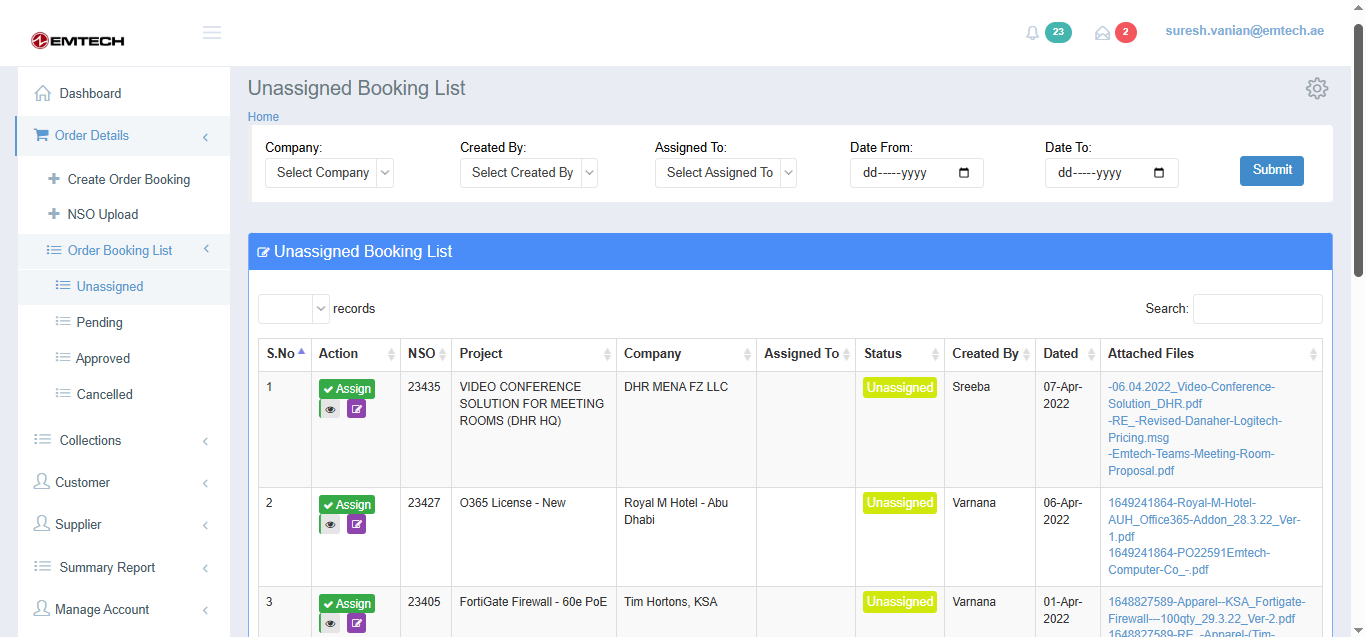Open the records per page dropdown
Viewport: 1366px width, 637px height.
coord(294,309)
